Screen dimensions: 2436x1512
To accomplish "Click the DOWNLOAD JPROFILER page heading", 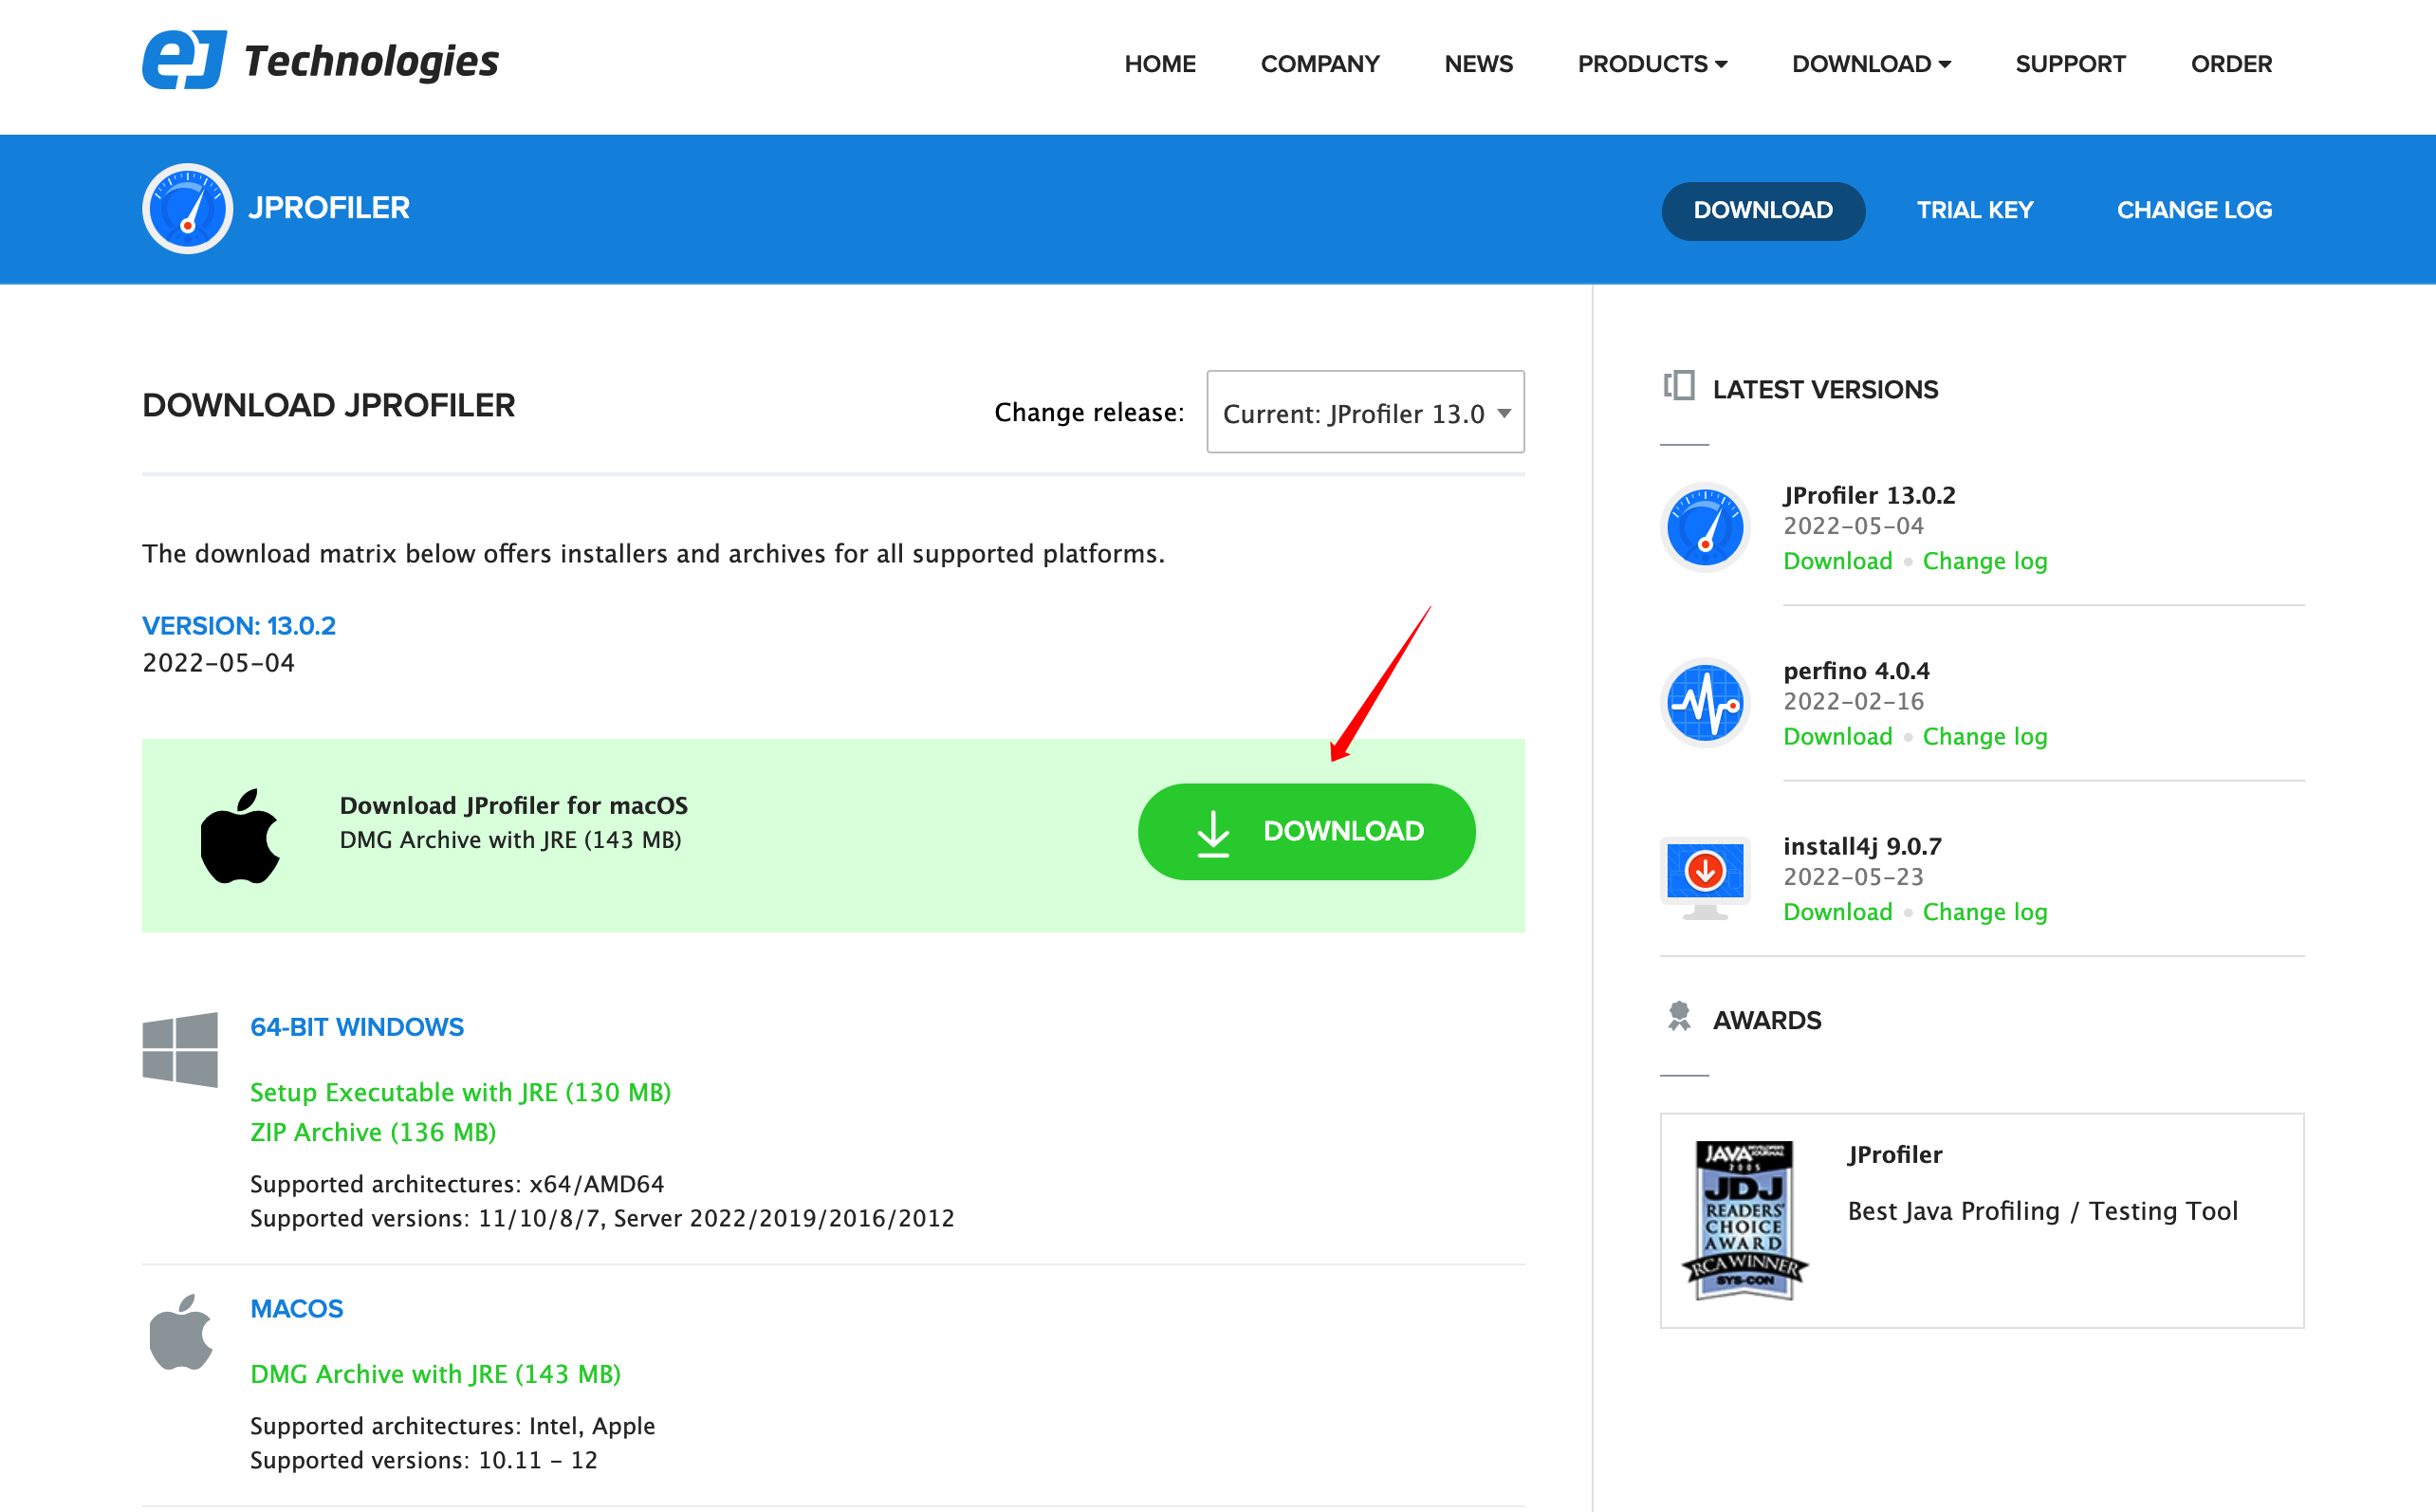I will point(328,405).
